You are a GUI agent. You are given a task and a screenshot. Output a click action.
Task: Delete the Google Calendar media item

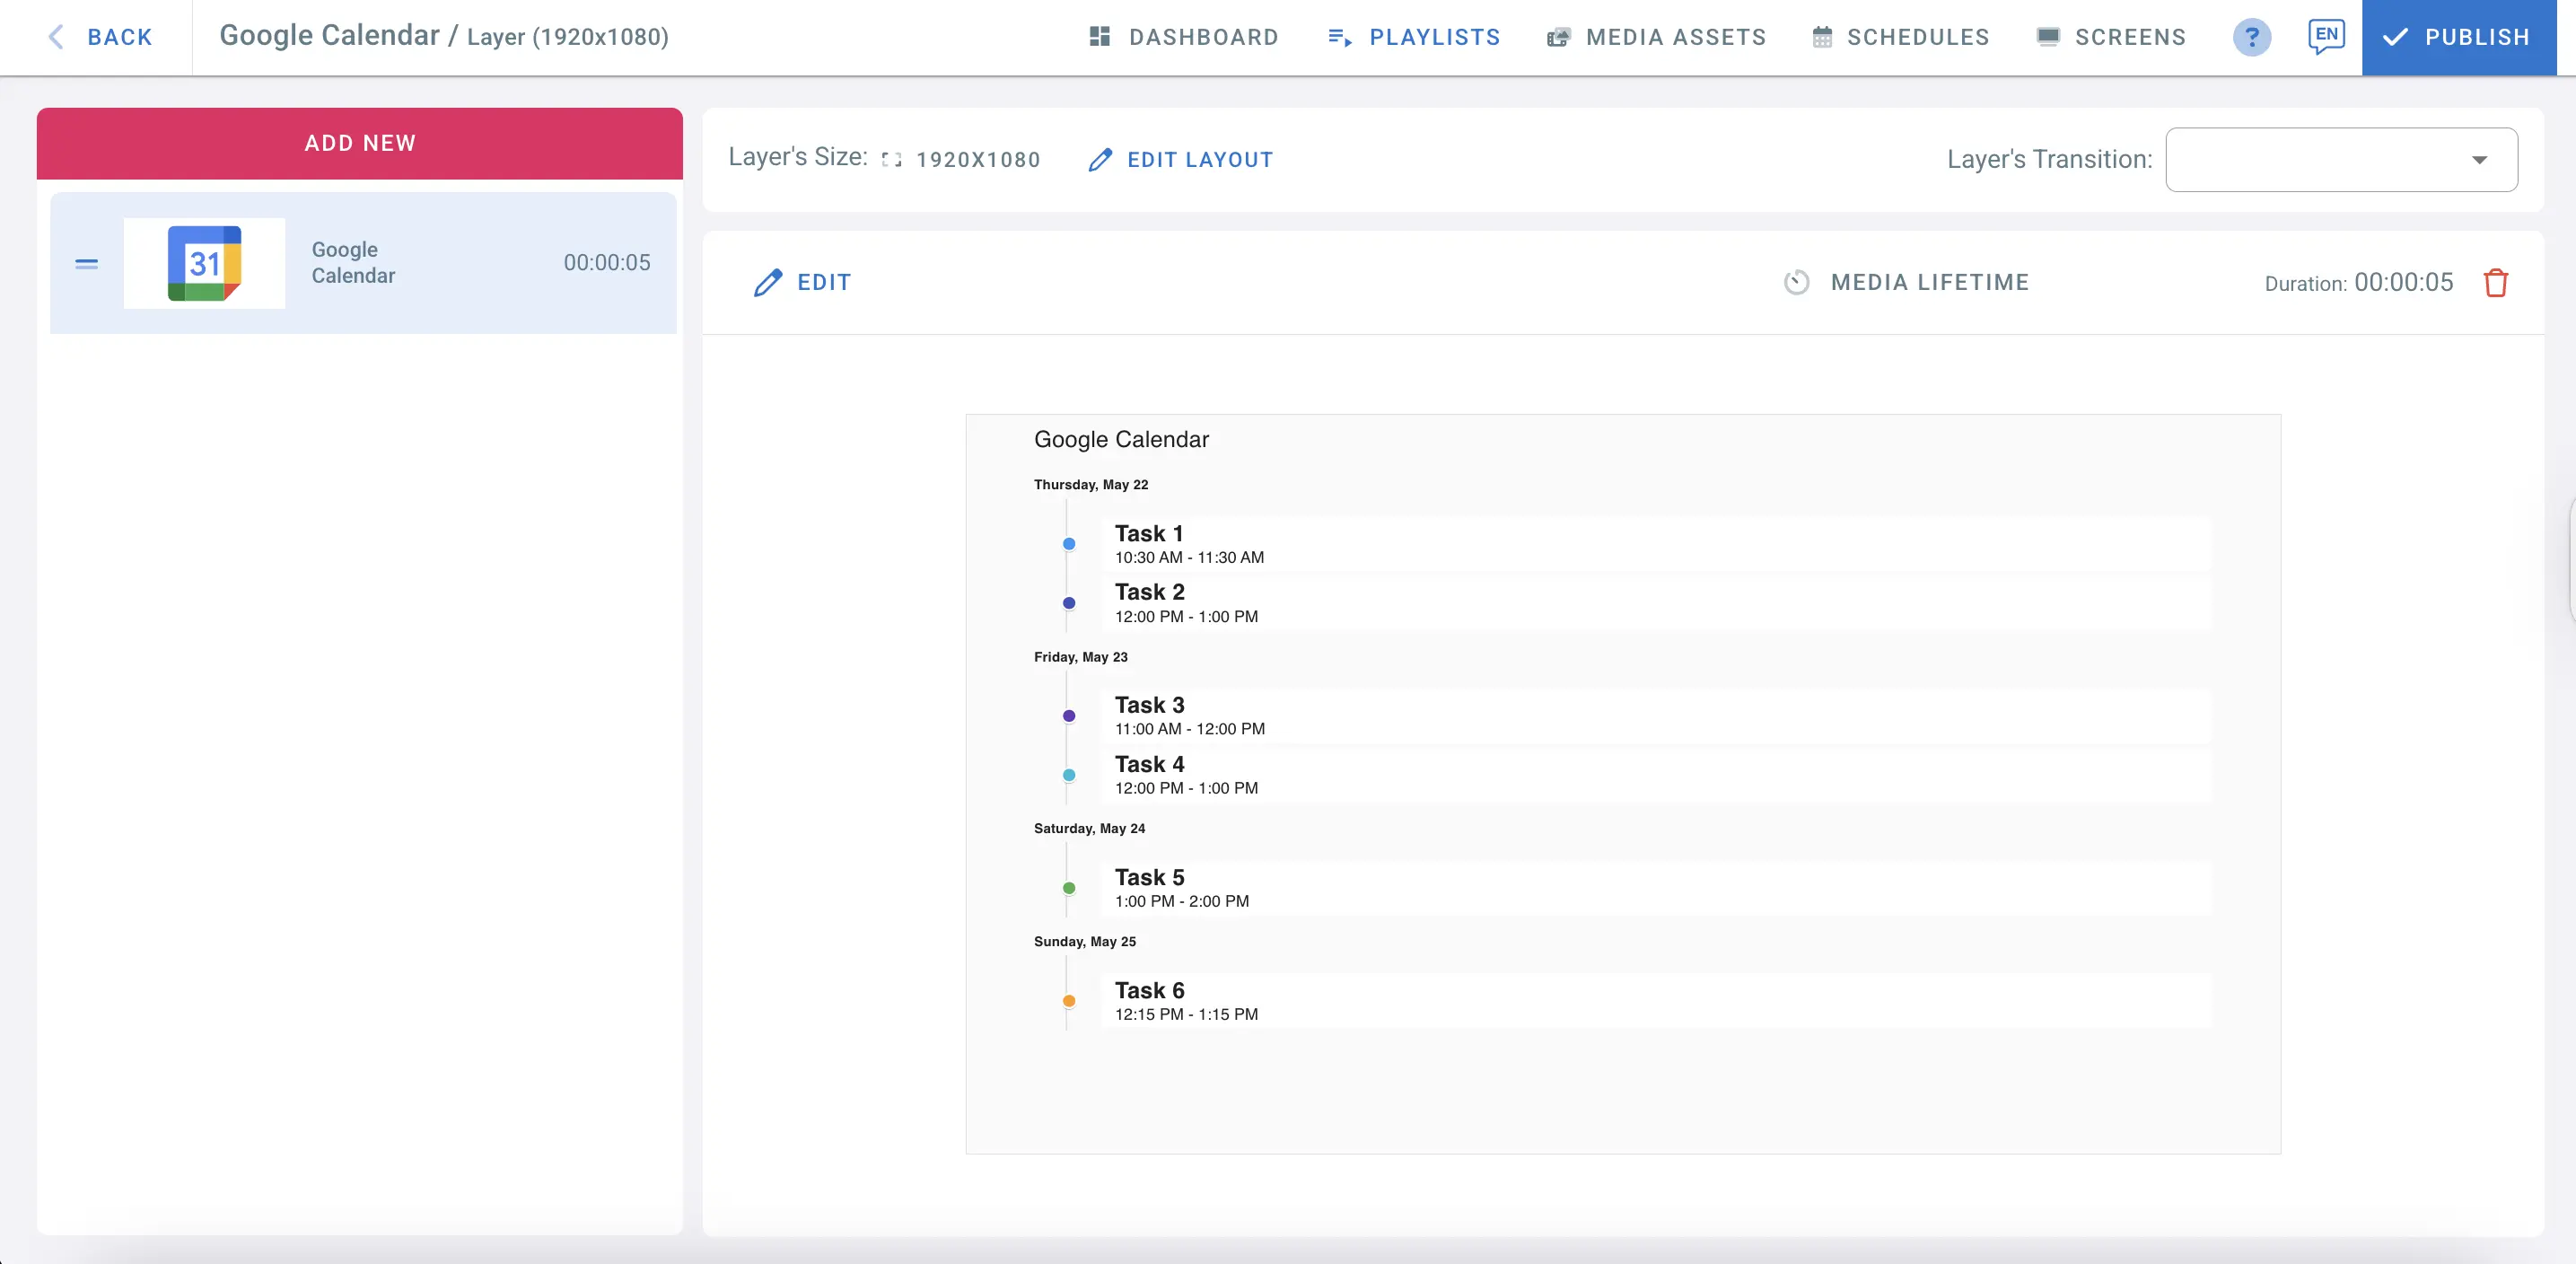(x=2497, y=283)
